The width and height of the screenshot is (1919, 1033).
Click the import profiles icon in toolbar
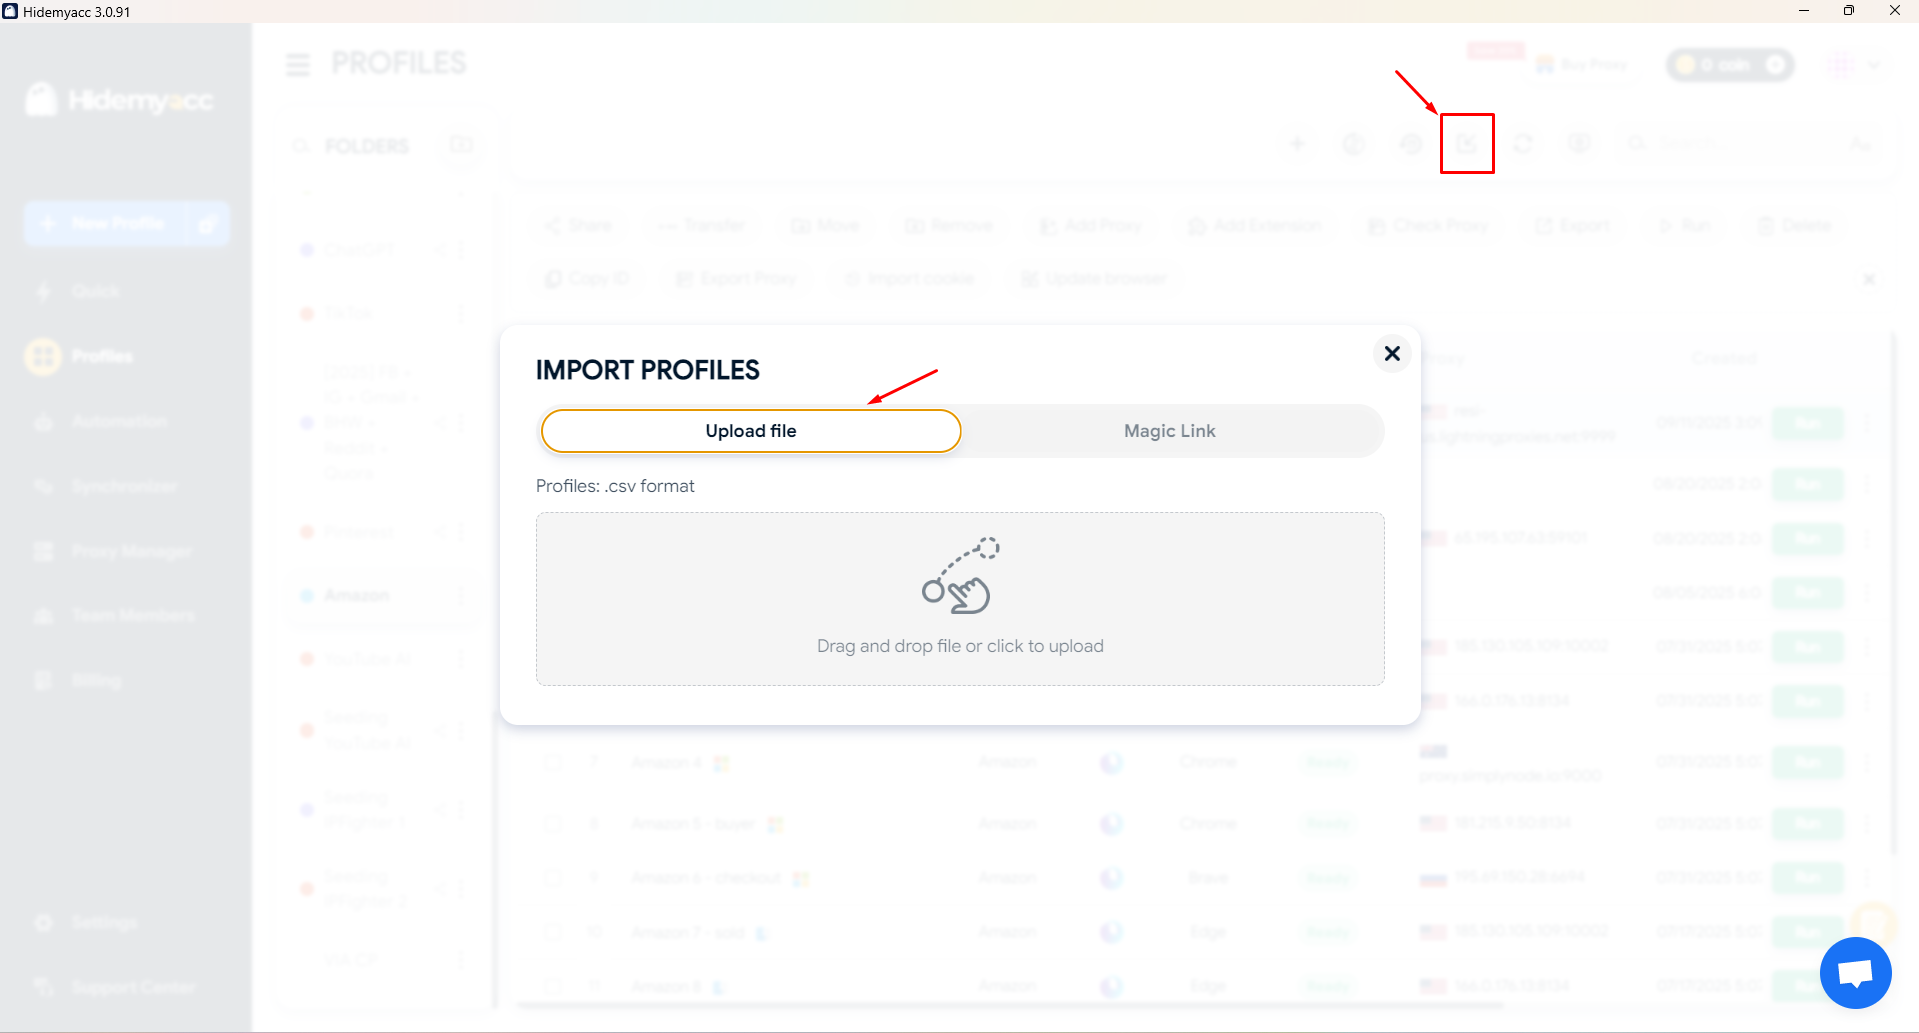pos(1466,144)
